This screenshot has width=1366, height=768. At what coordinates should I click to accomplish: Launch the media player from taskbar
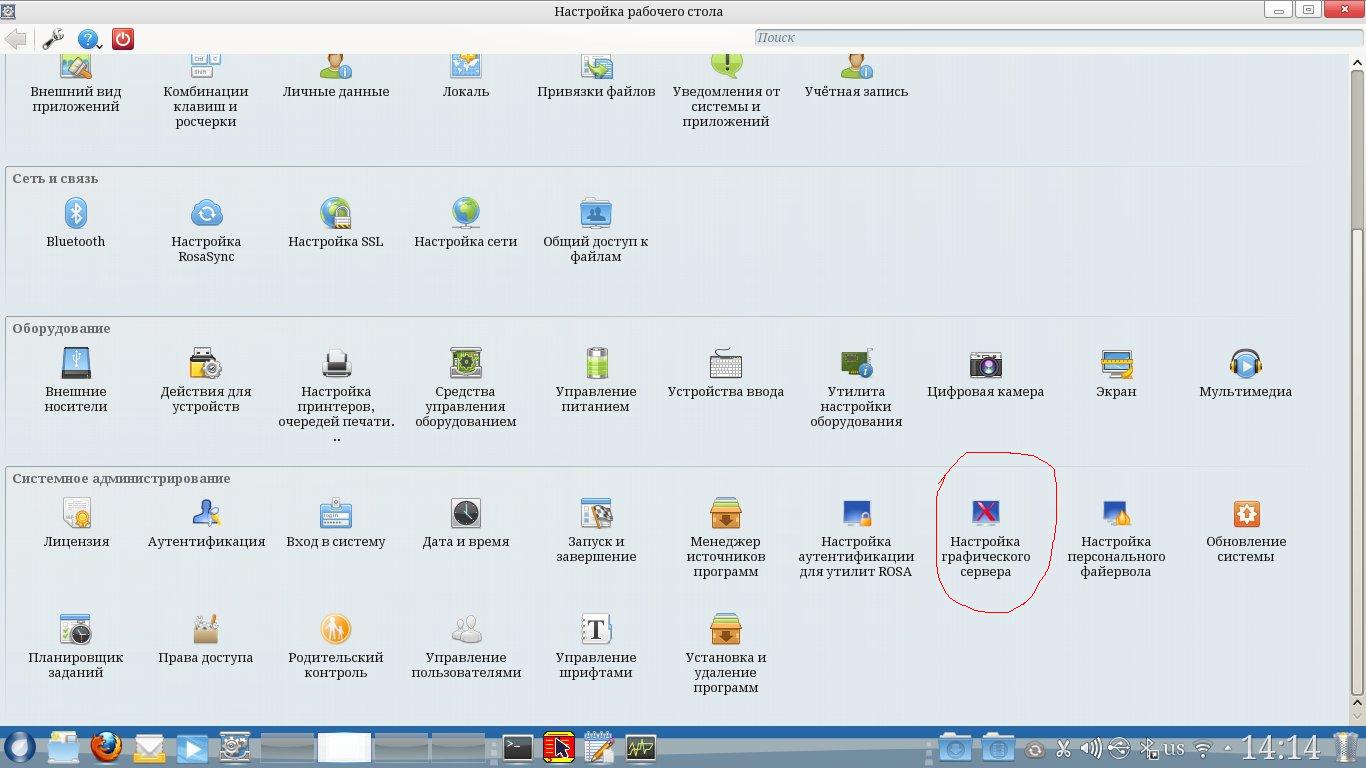click(192, 747)
